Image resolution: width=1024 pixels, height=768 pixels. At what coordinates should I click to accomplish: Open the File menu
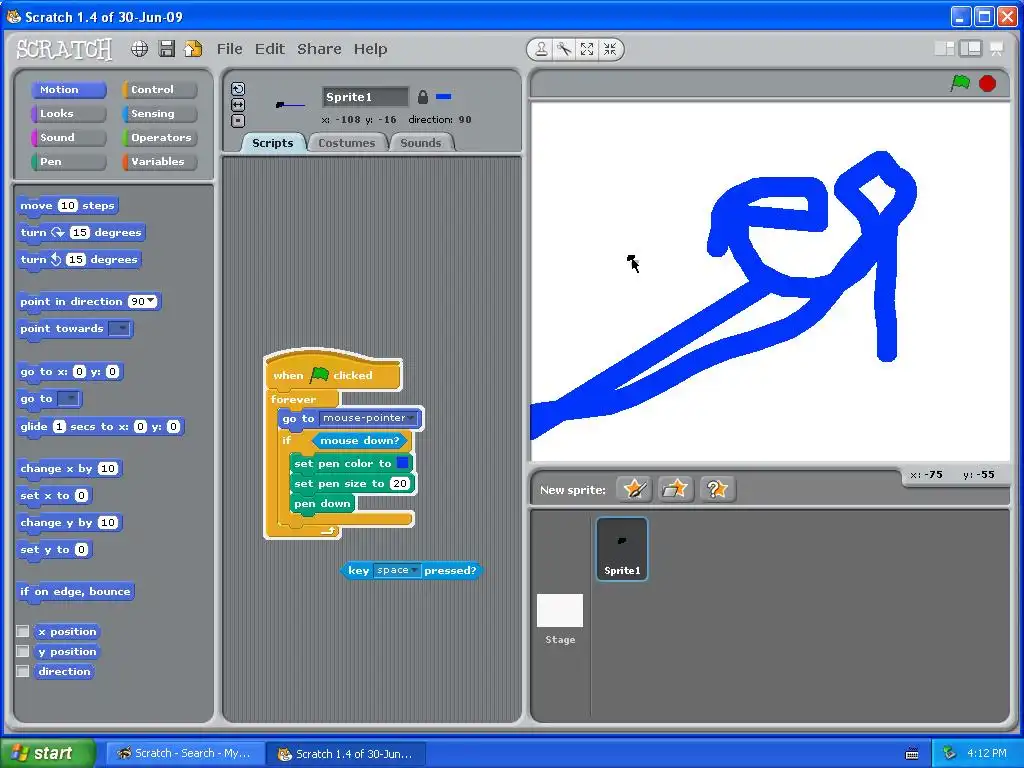pyautogui.click(x=229, y=49)
